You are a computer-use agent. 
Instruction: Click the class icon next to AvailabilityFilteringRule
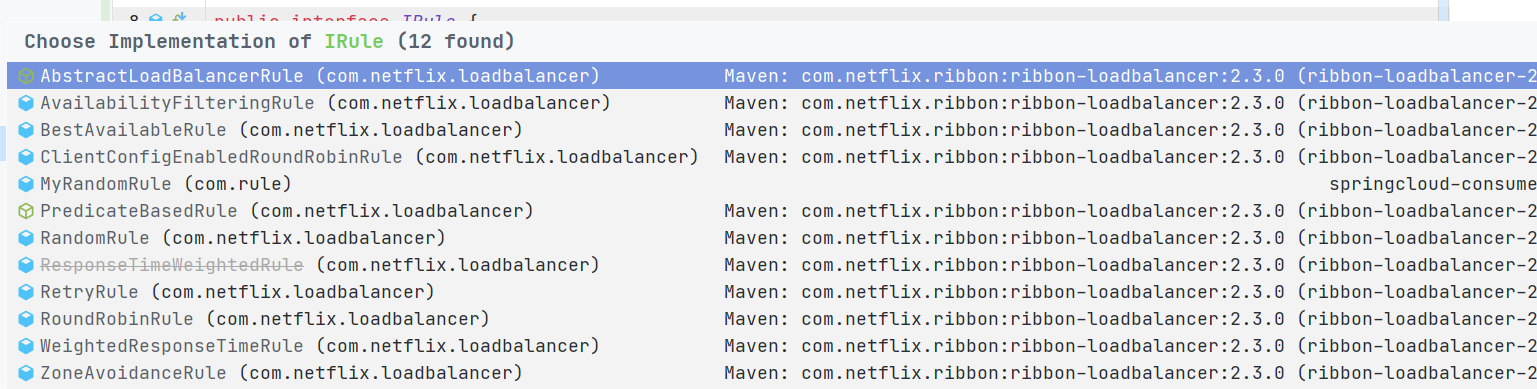tap(26, 103)
